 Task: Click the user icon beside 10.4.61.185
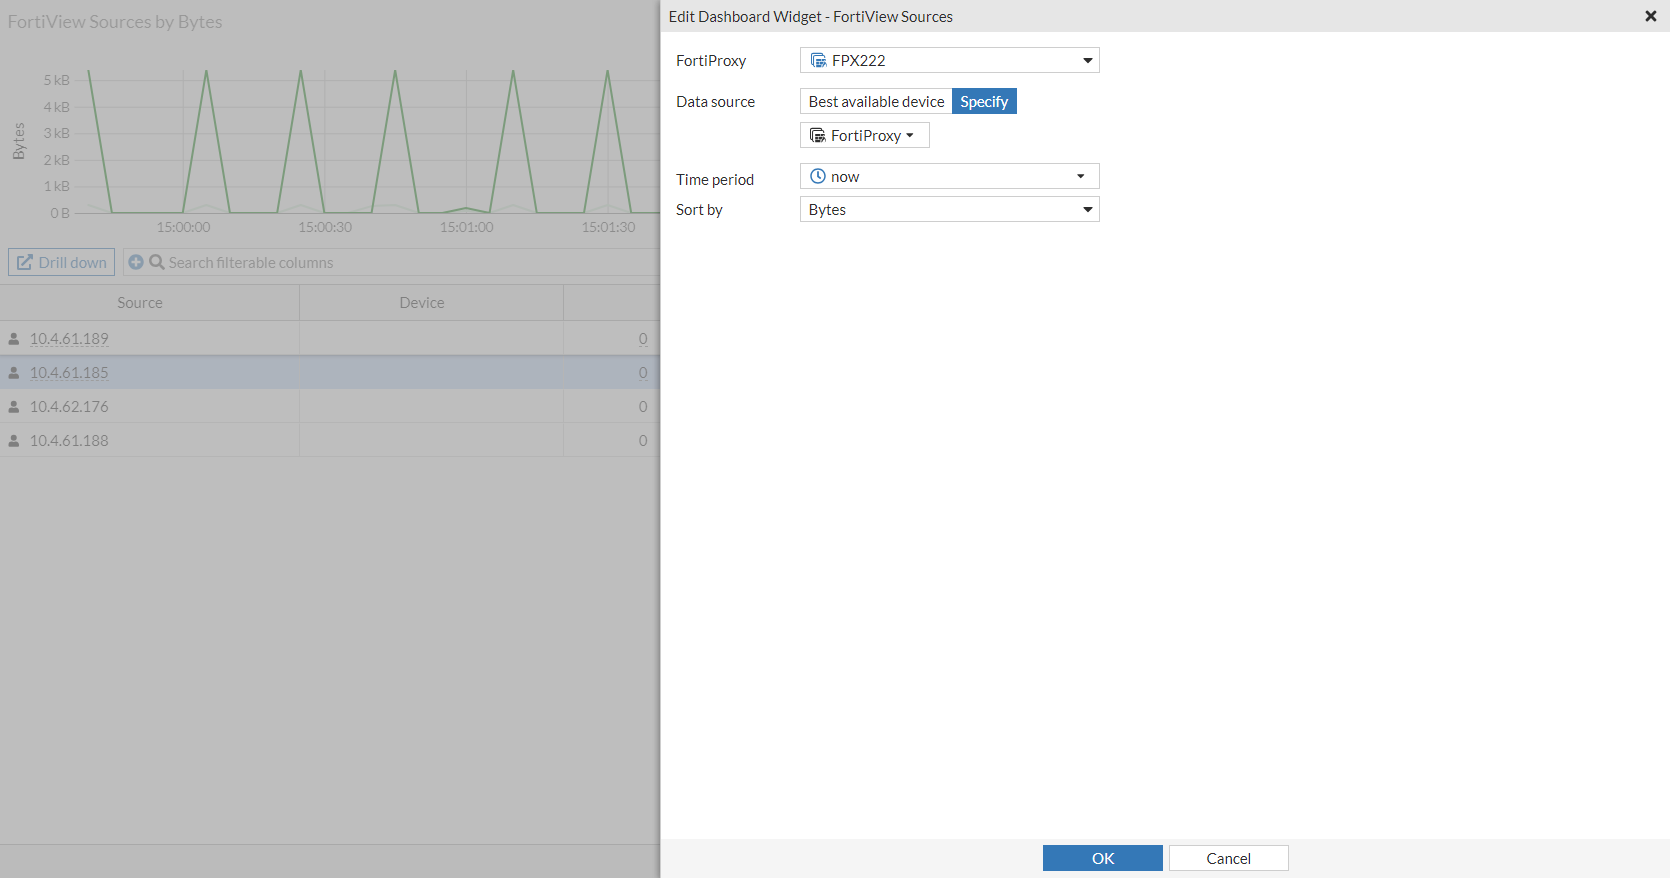14,373
